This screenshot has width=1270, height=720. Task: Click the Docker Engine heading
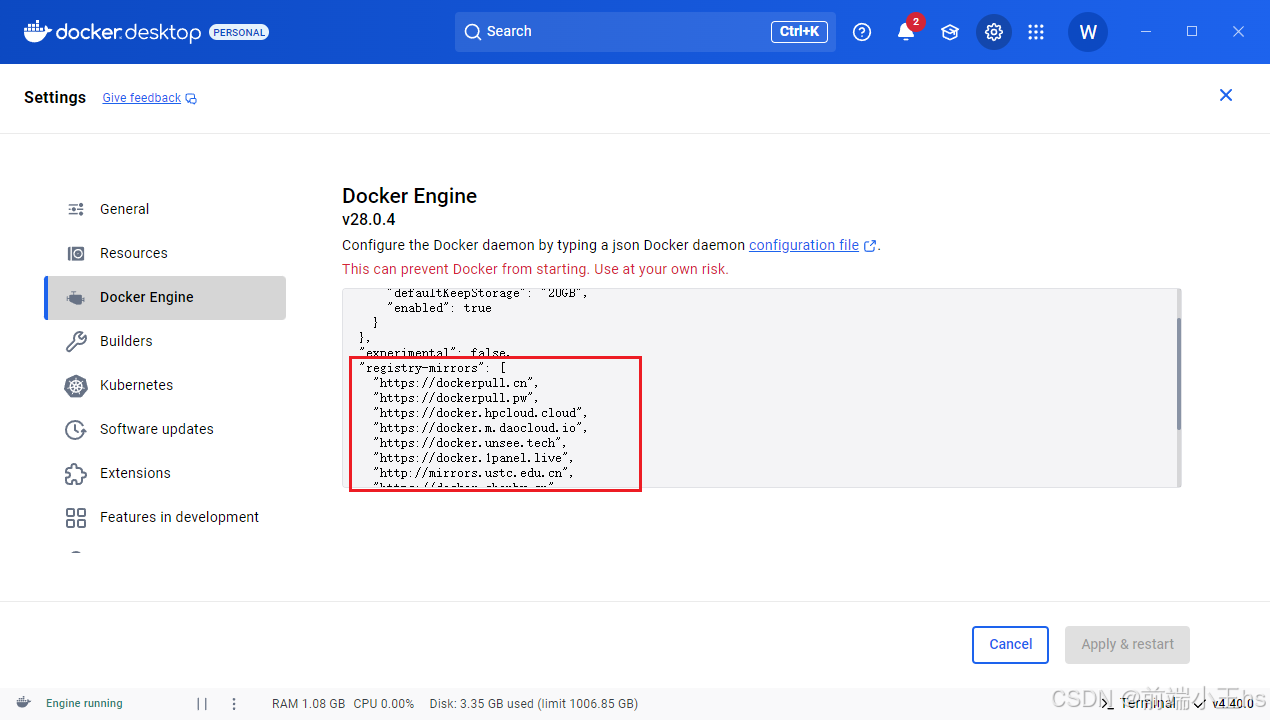tap(410, 196)
